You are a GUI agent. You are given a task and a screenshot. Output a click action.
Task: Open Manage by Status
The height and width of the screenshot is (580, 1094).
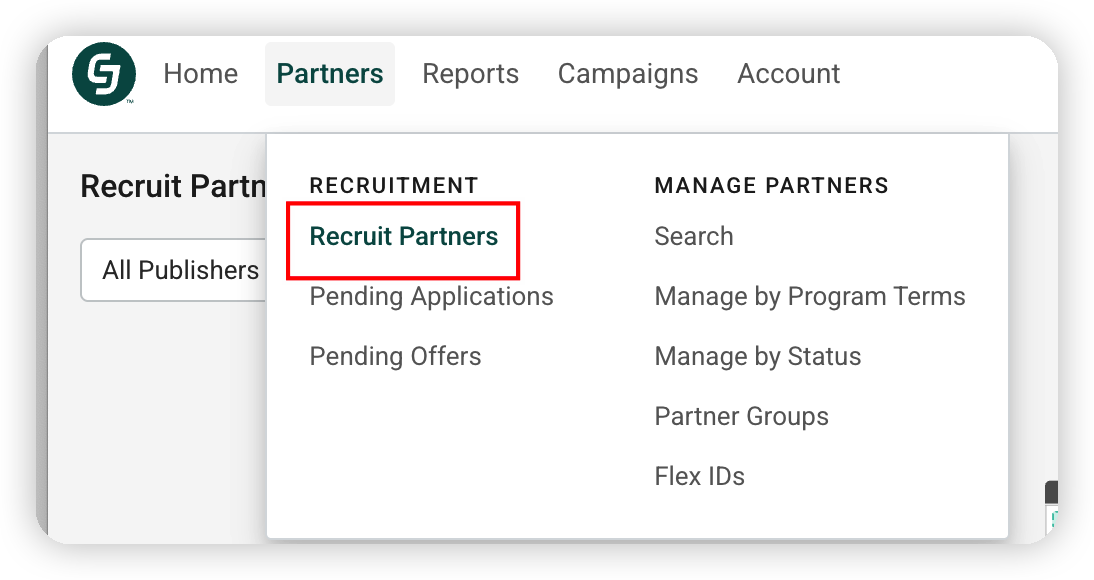click(757, 356)
